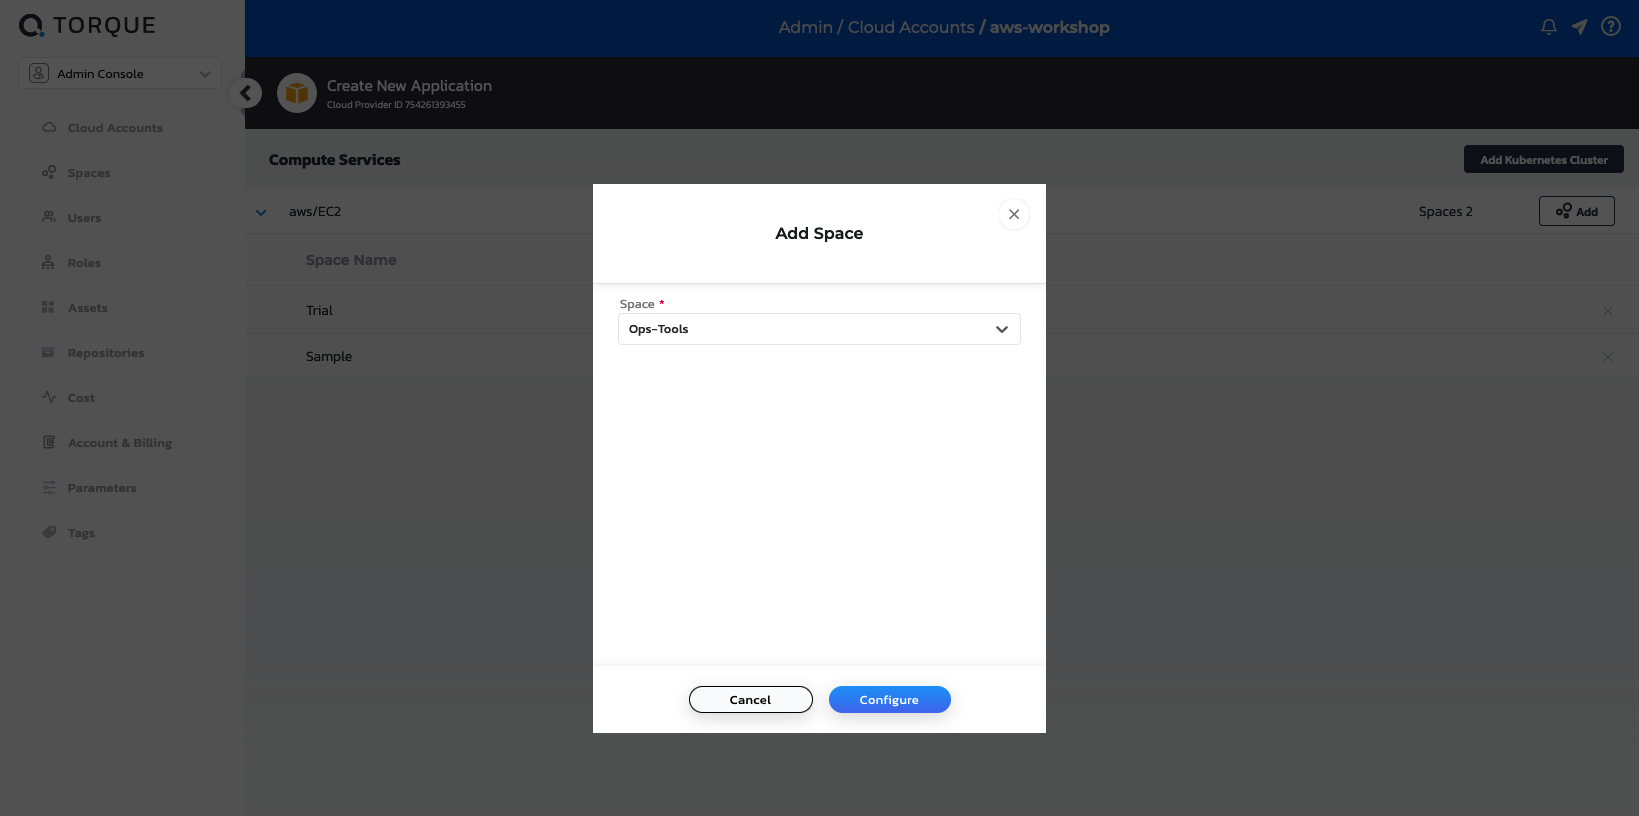The height and width of the screenshot is (816, 1639).
Task: Open Parameters in sidebar
Action: coord(89,488)
